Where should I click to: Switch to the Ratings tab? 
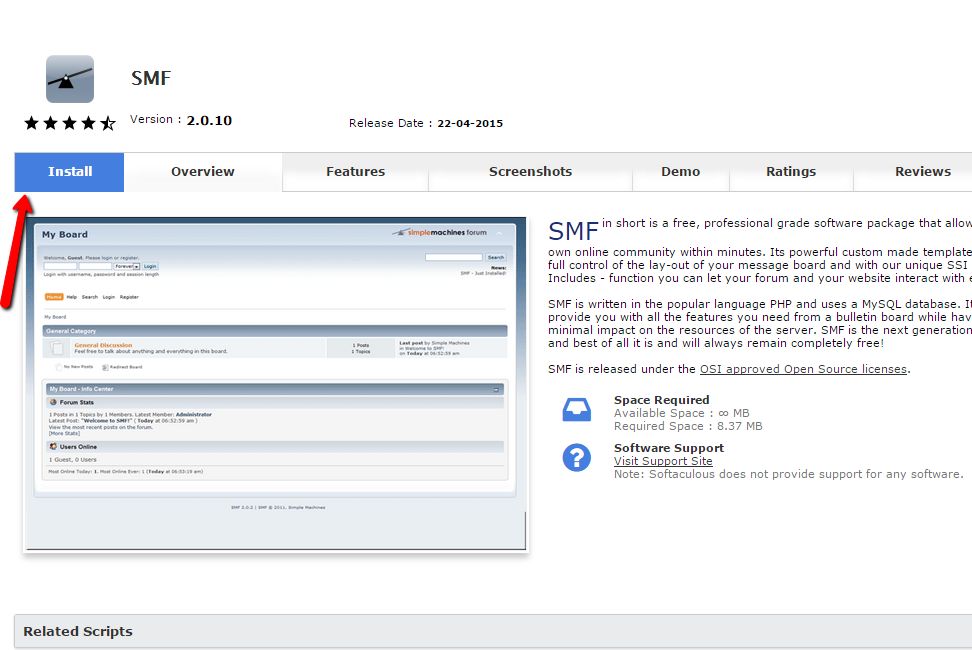click(x=791, y=171)
